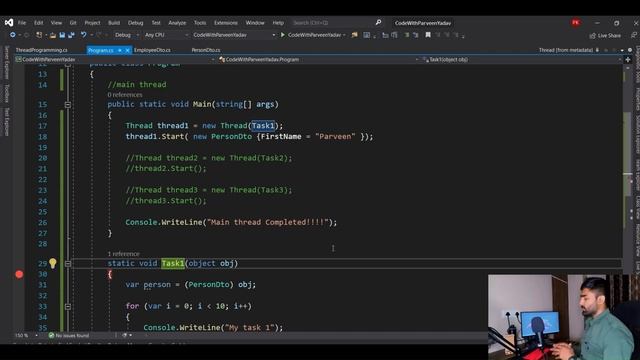This screenshot has width=640, height=360.
Task: Open the Tools menu
Action: 200,23
